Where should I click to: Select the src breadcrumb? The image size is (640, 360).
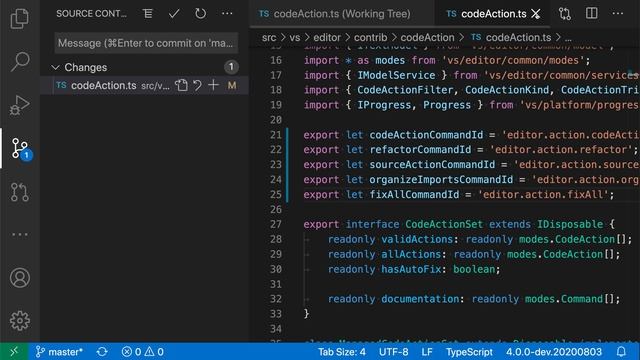tap(269, 38)
